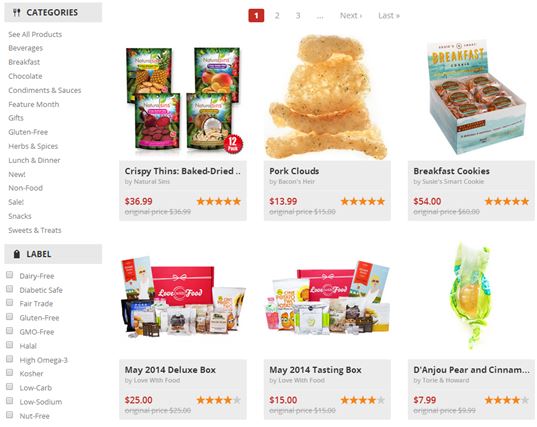Image resolution: width=537 pixels, height=427 pixels.
Task: Click the D'Anjou Pear star rating
Action: click(507, 400)
